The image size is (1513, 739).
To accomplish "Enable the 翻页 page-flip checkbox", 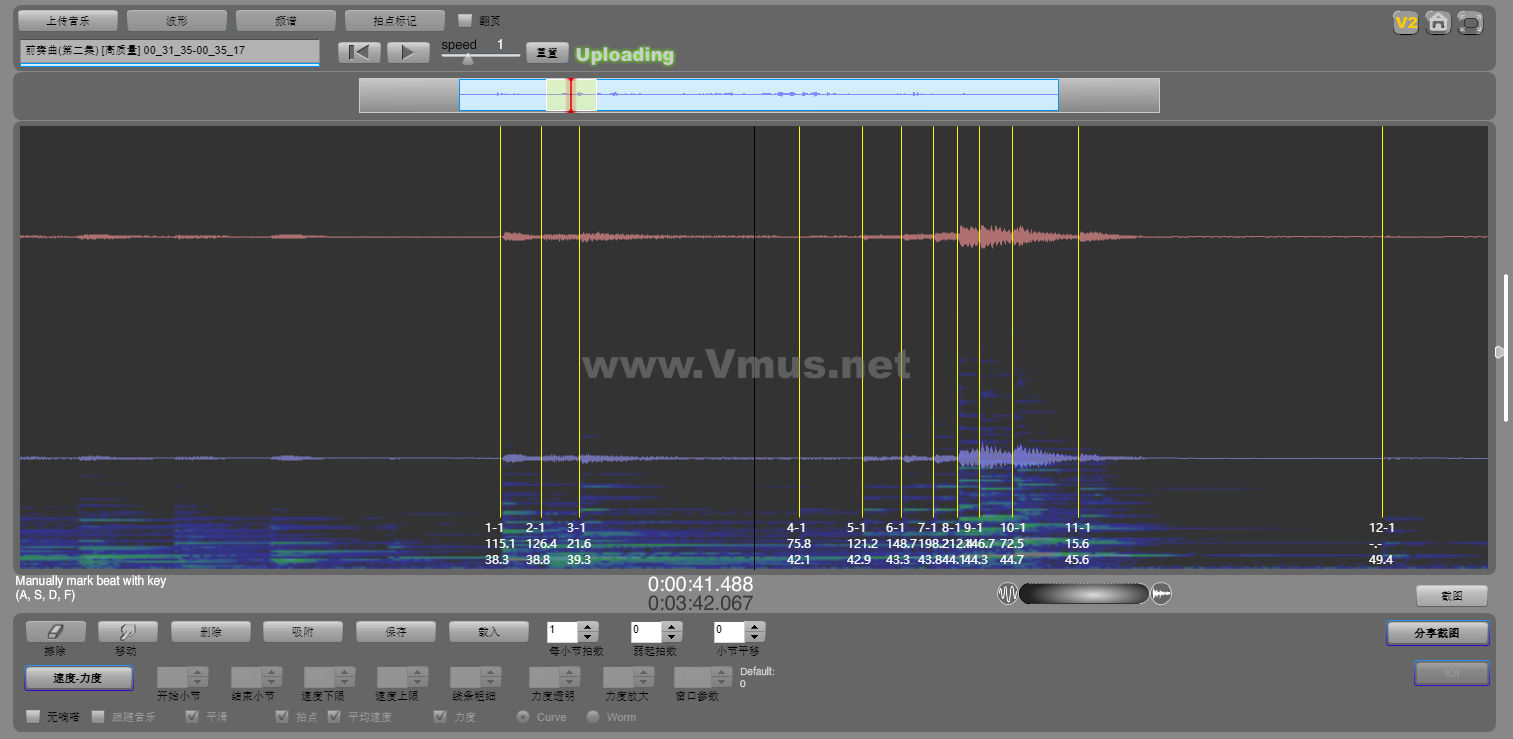I will tap(465, 20).
